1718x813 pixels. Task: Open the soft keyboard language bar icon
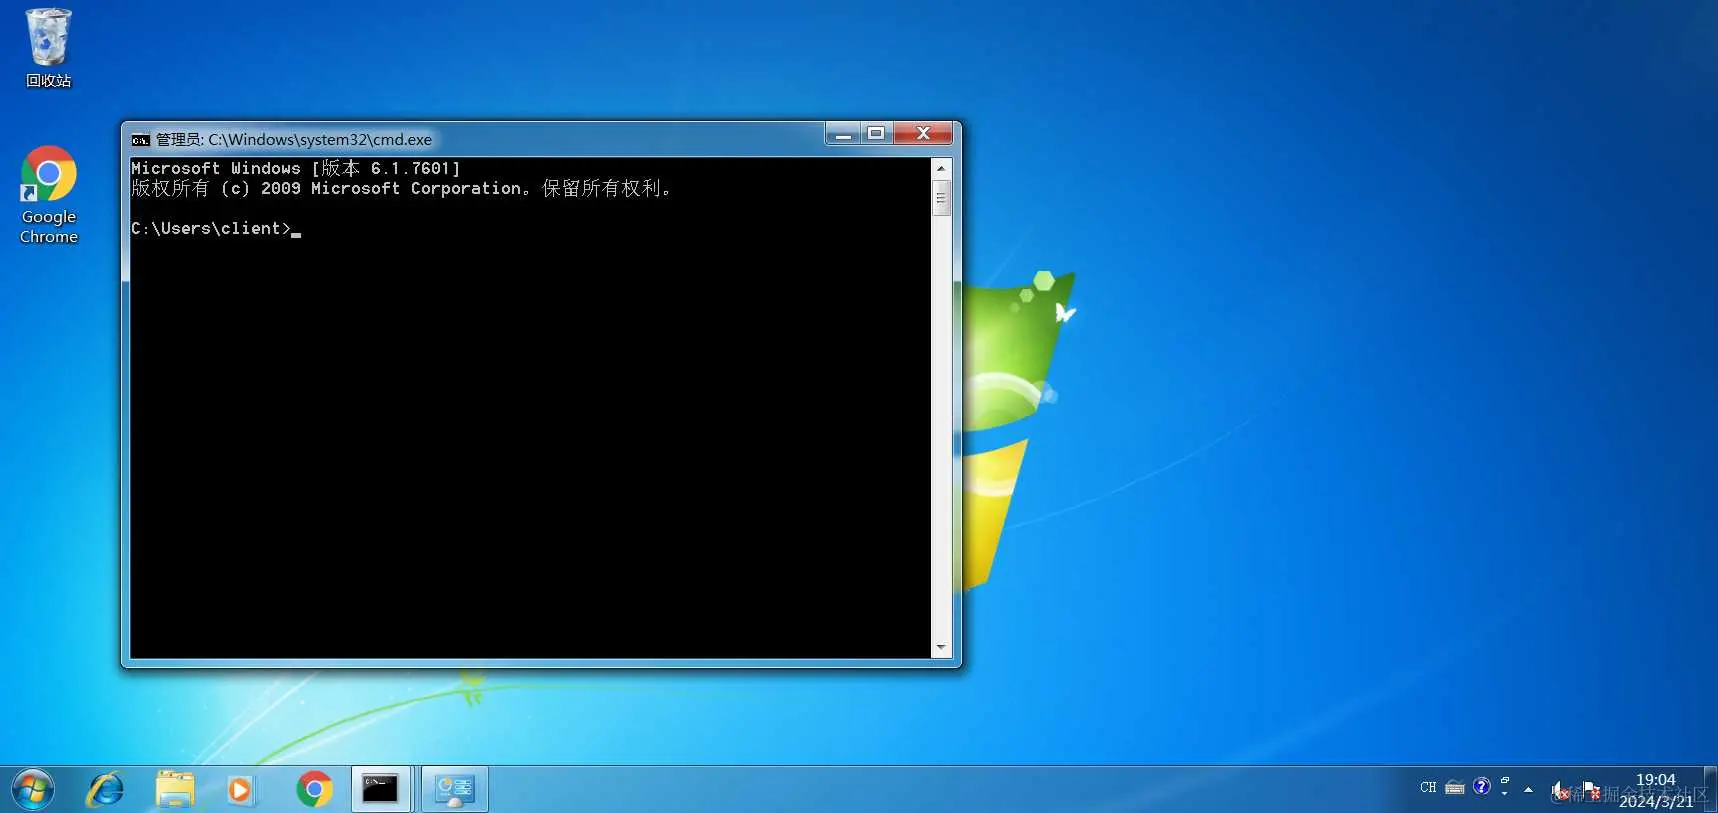(x=1455, y=788)
